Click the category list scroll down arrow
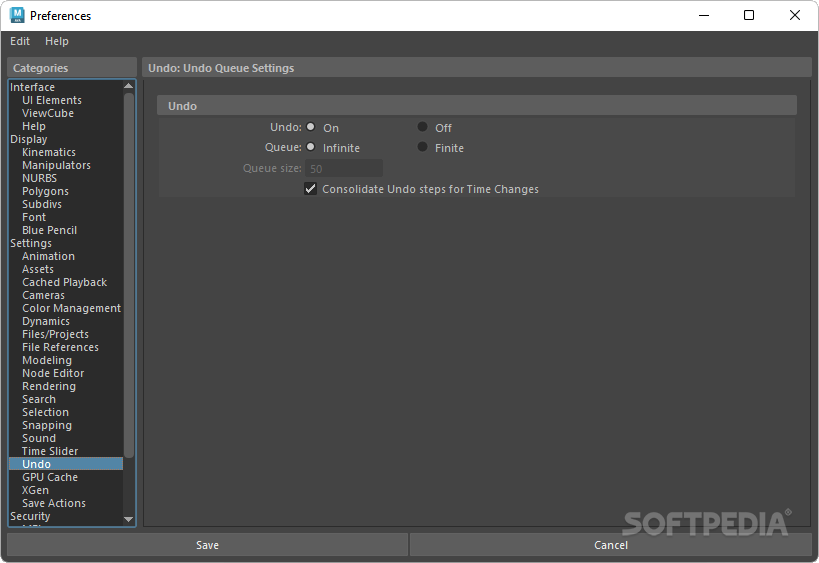Screen dimensions: 819x563 point(128,520)
